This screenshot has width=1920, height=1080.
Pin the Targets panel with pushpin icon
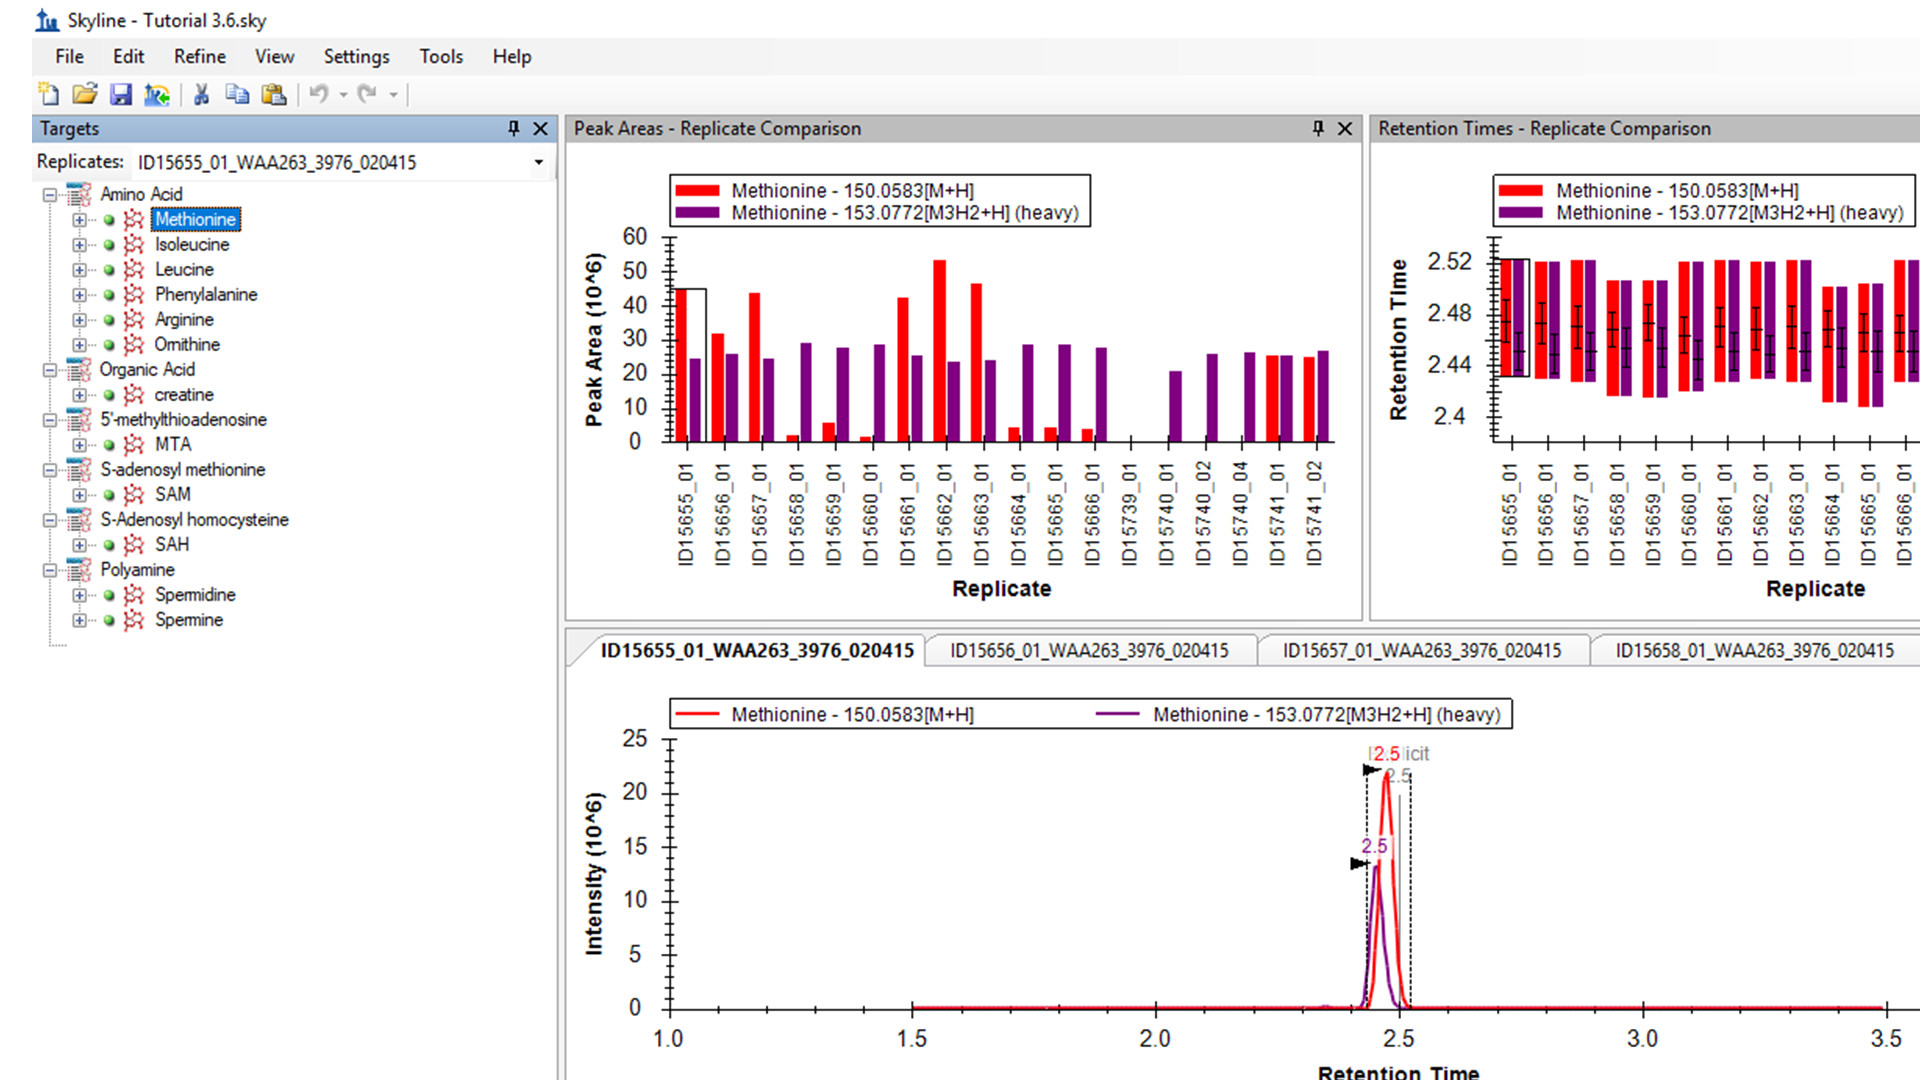(x=514, y=128)
